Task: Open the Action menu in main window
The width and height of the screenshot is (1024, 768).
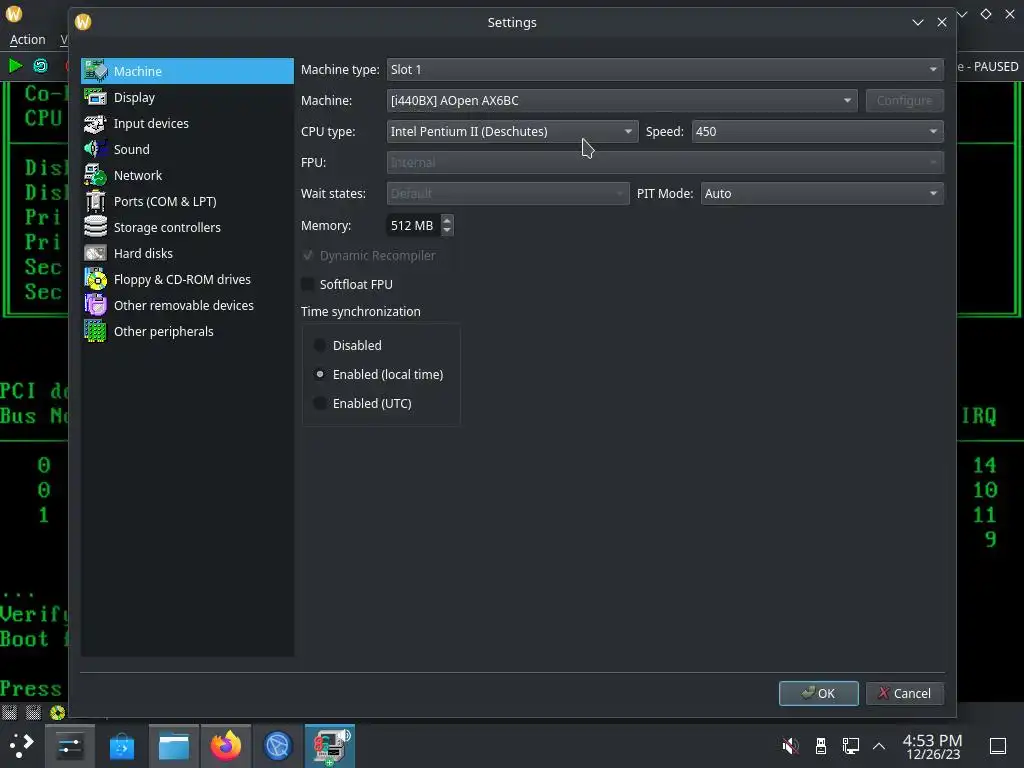Action: click(27, 40)
